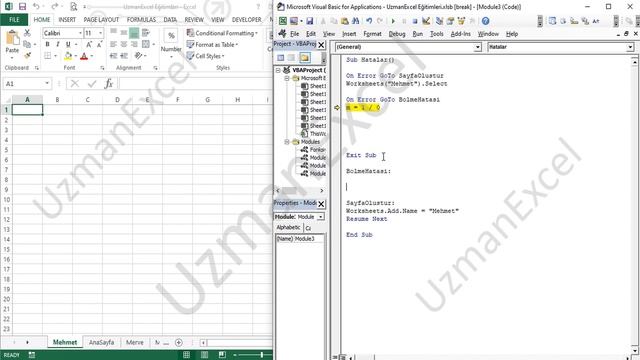Screen dimensions: 640x360
Task: Open the Run menu in VBA editor
Action: tap(418, 34)
